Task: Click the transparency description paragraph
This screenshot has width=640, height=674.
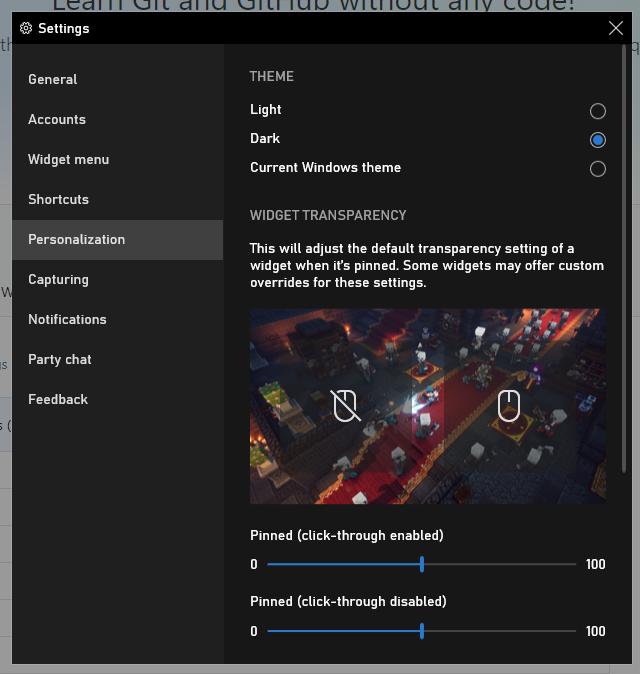Action: [427, 266]
